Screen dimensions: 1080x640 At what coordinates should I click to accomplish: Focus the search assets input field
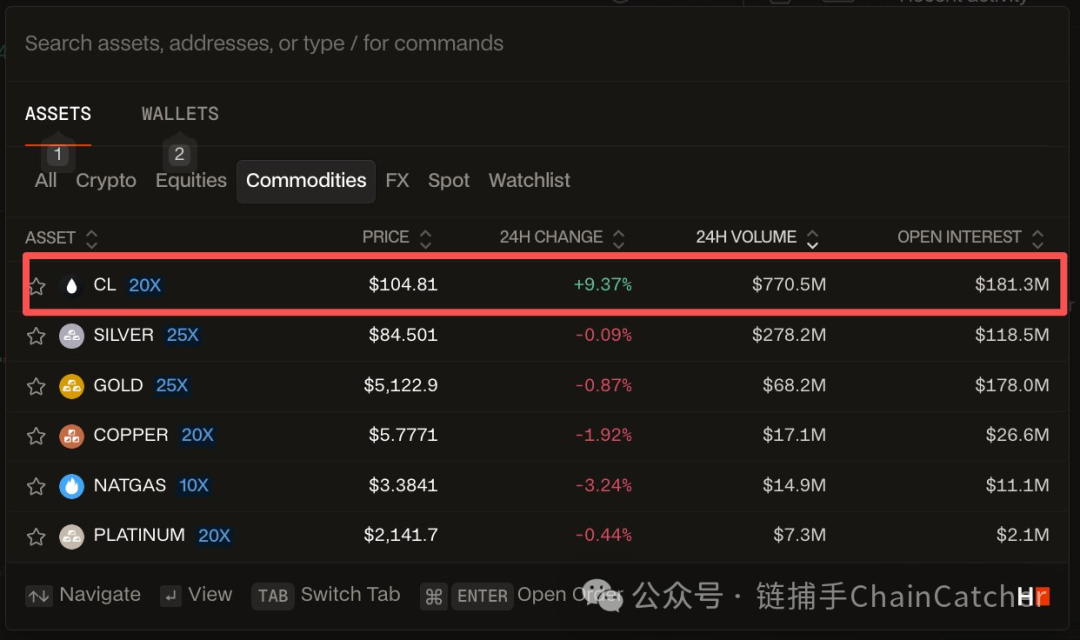pos(537,43)
